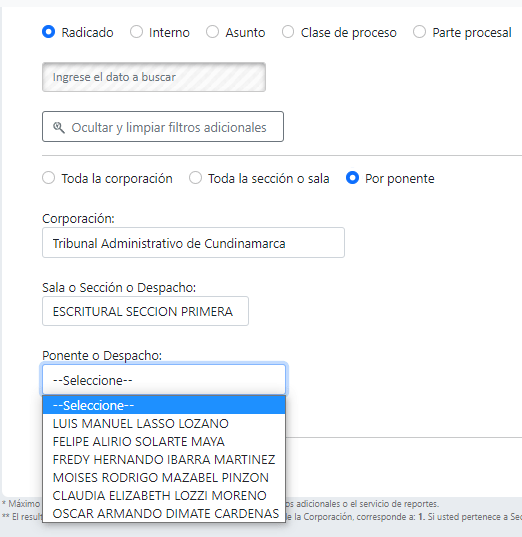This screenshot has height=537, width=522.
Task: Select the Radicado radio button
Action: click(49, 32)
